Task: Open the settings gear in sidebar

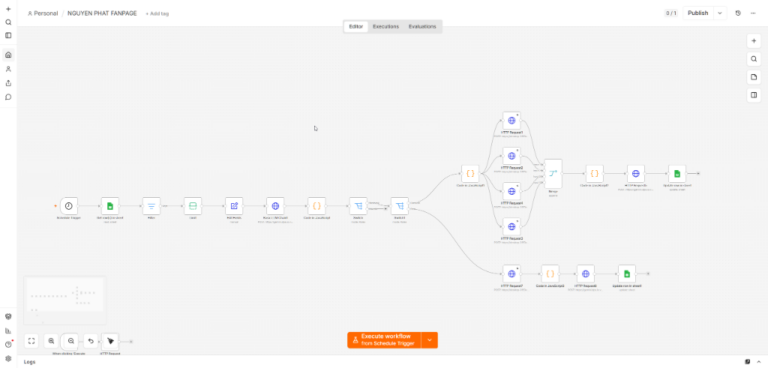Action: coord(8,358)
